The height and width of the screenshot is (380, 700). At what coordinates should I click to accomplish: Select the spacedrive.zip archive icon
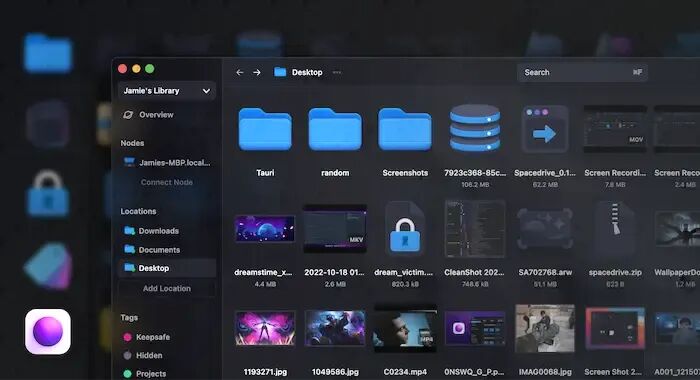(x=615, y=229)
